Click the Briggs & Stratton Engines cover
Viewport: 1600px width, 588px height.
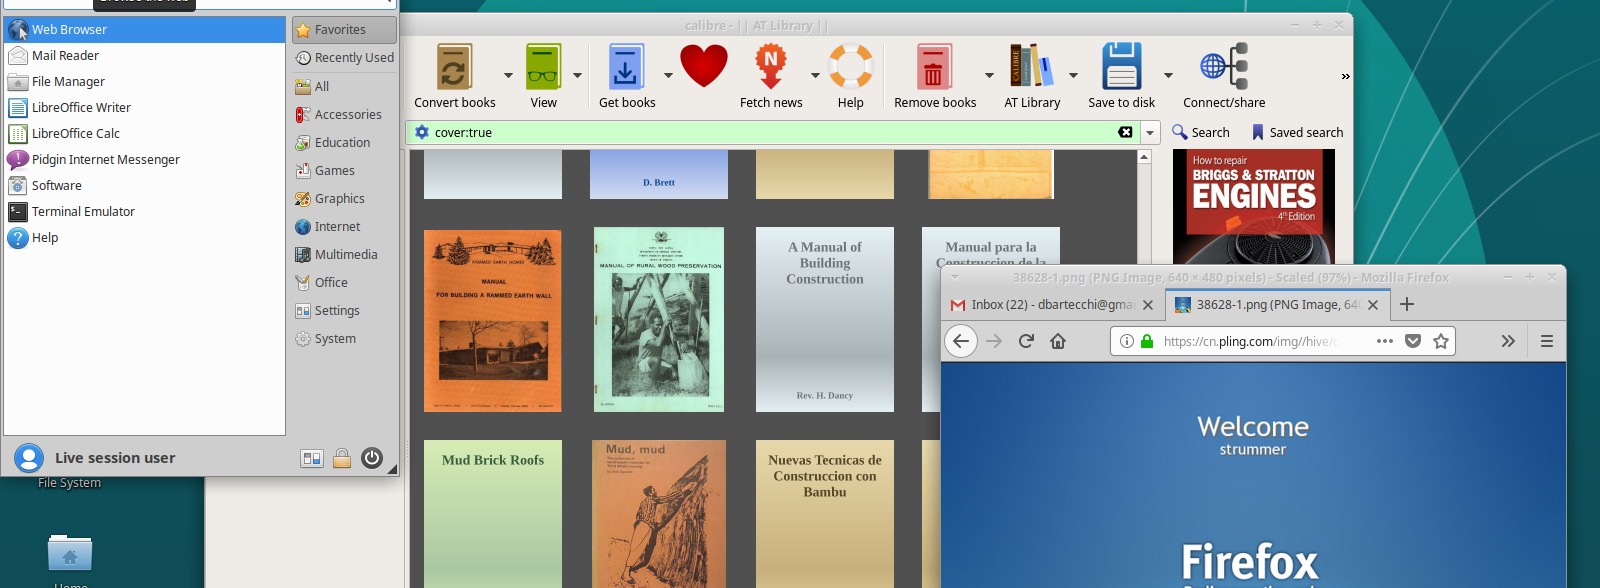(x=1254, y=206)
